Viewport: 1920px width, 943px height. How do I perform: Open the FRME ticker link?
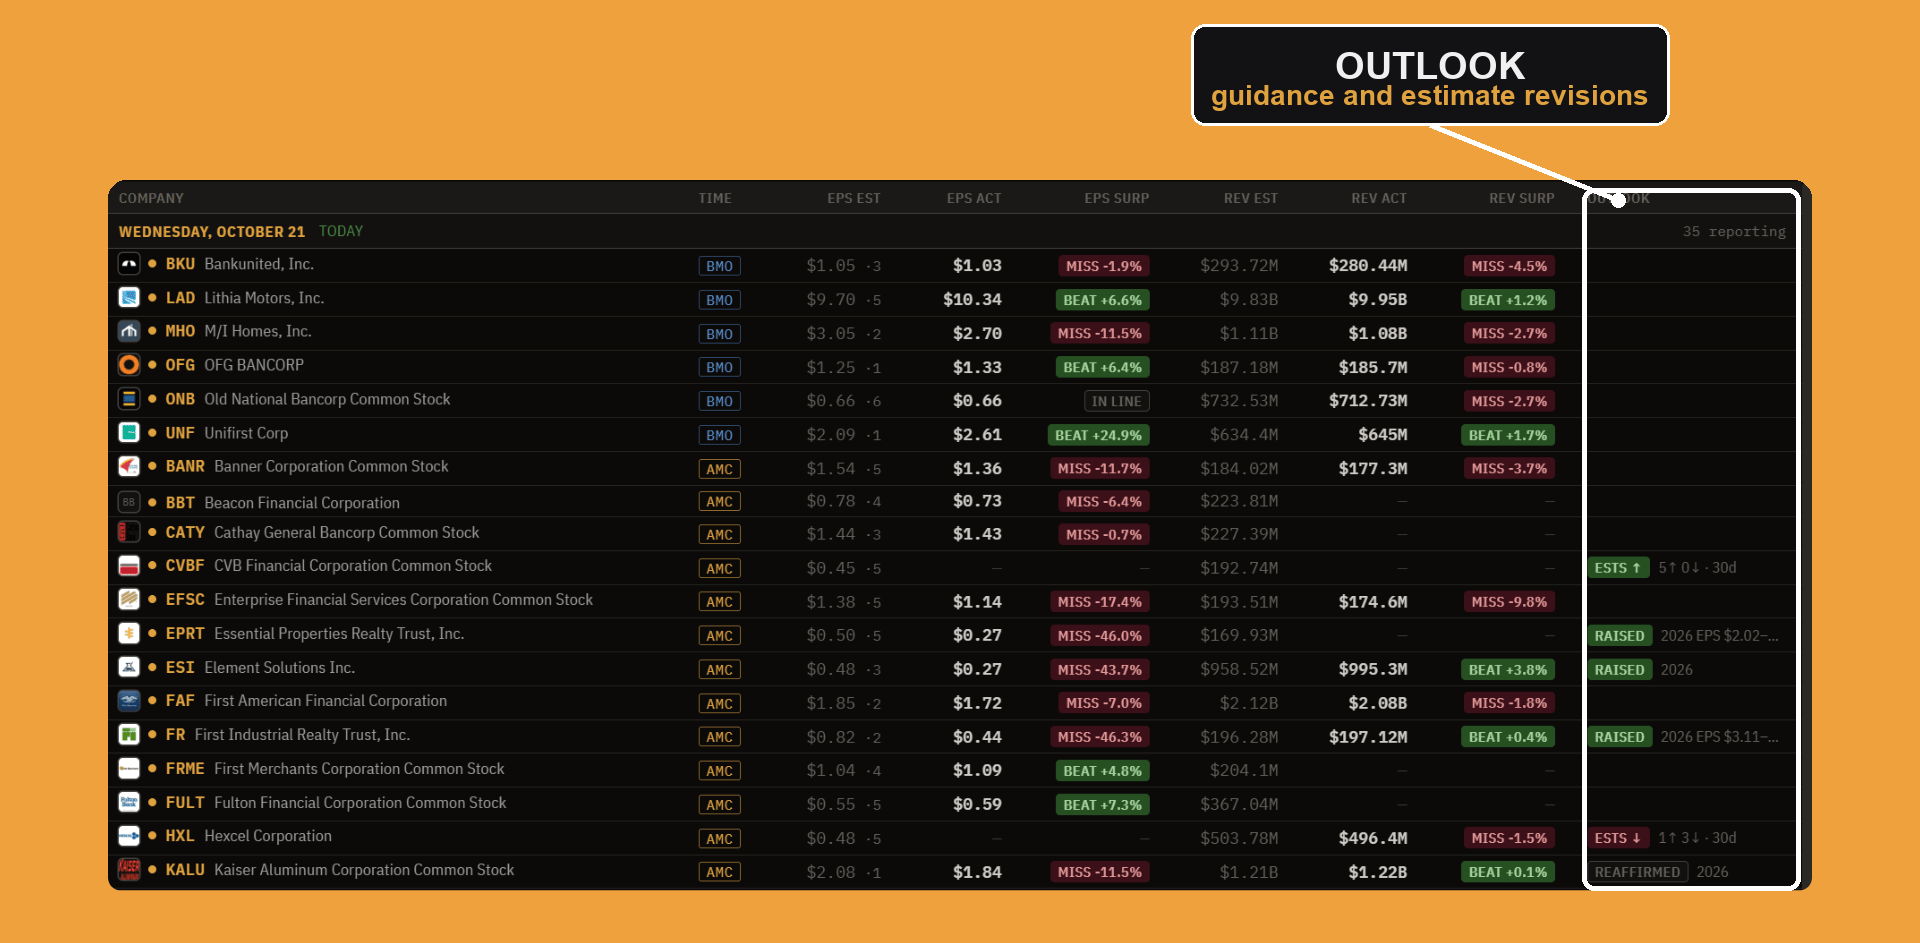[185, 769]
